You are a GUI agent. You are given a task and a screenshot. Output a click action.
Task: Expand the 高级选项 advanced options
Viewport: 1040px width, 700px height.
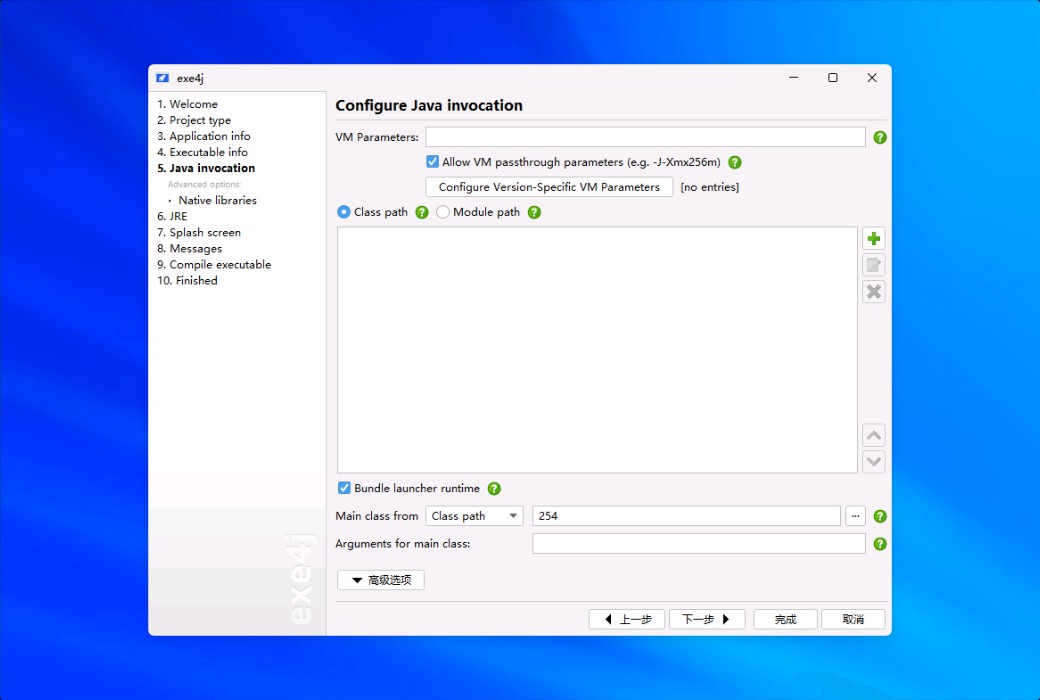381,580
